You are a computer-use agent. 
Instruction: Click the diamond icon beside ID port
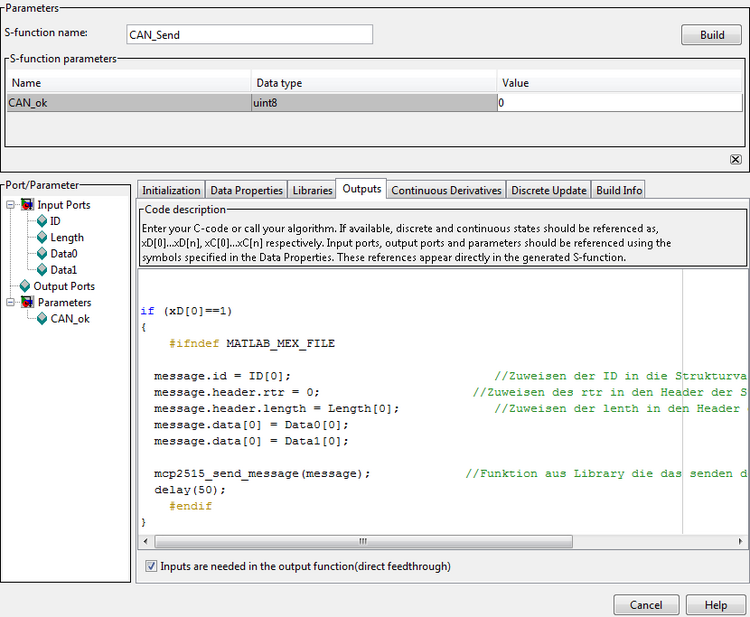point(41,221)
